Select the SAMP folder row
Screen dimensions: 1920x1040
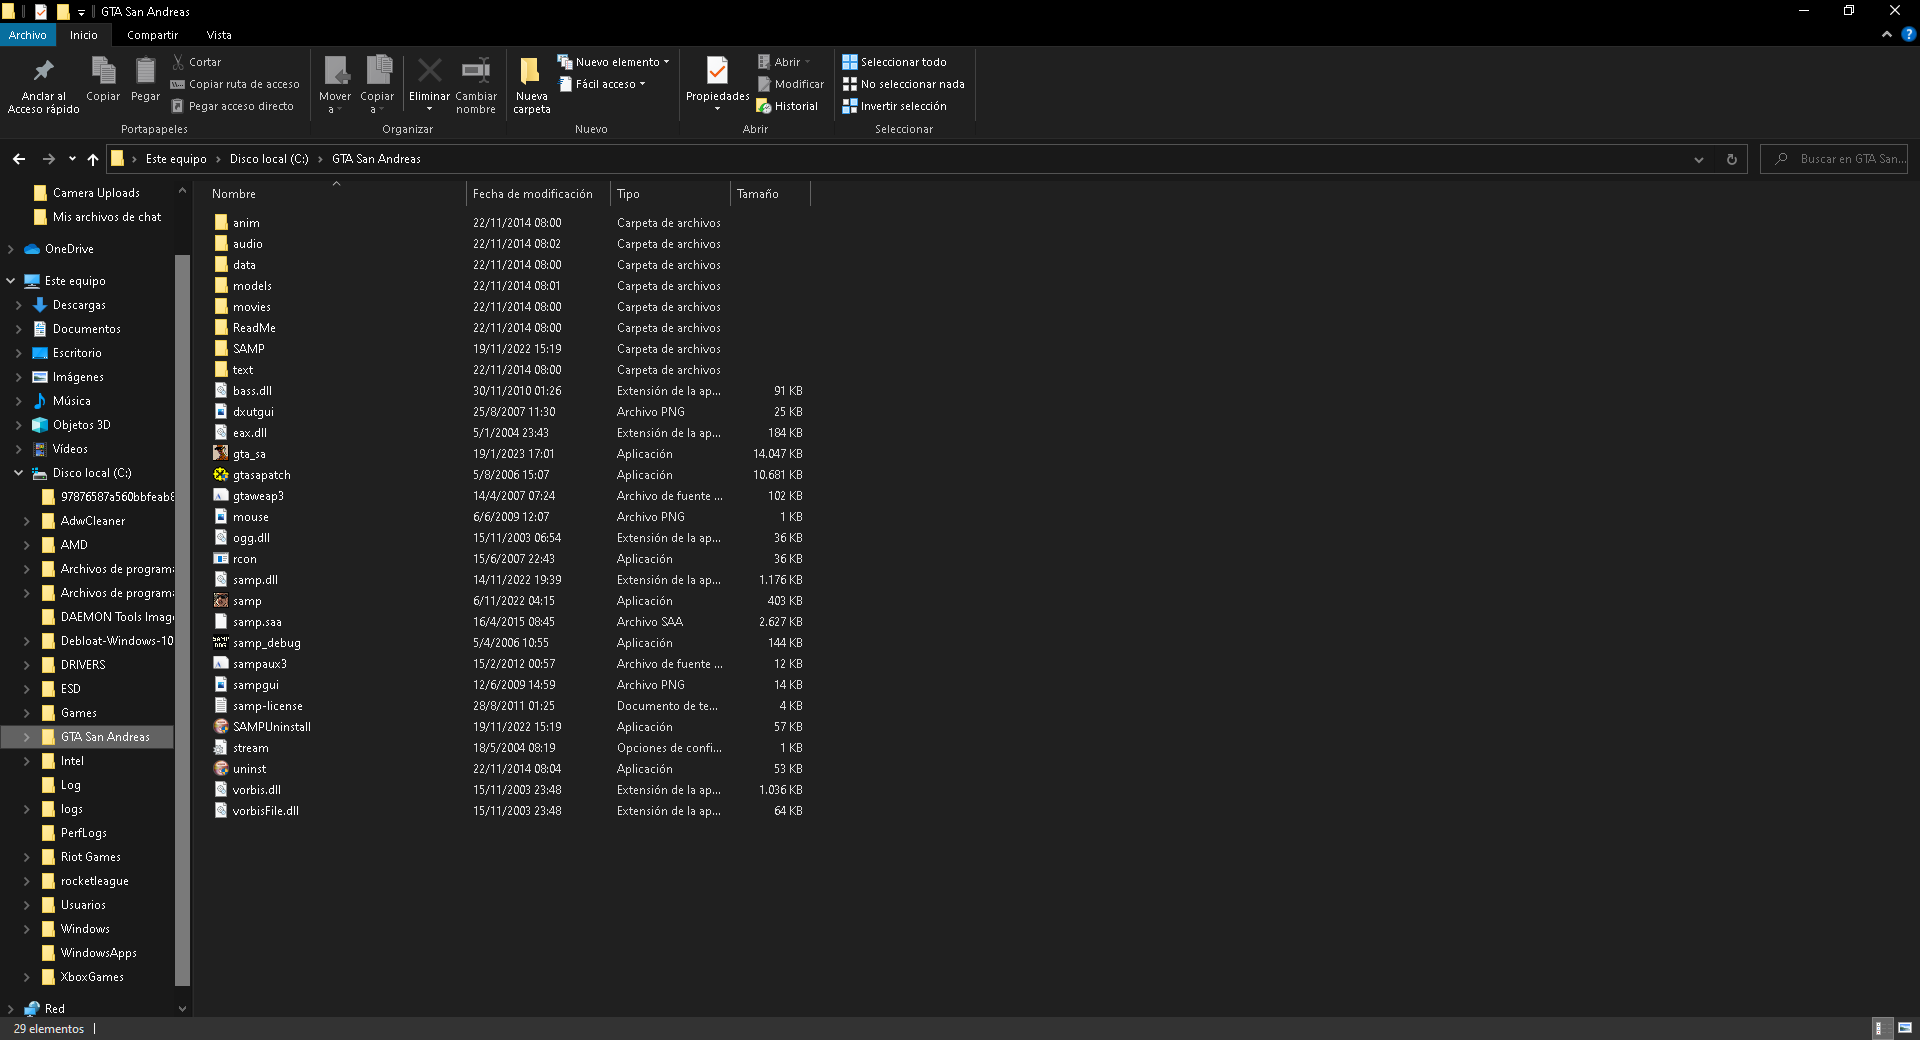click(508, 349)
